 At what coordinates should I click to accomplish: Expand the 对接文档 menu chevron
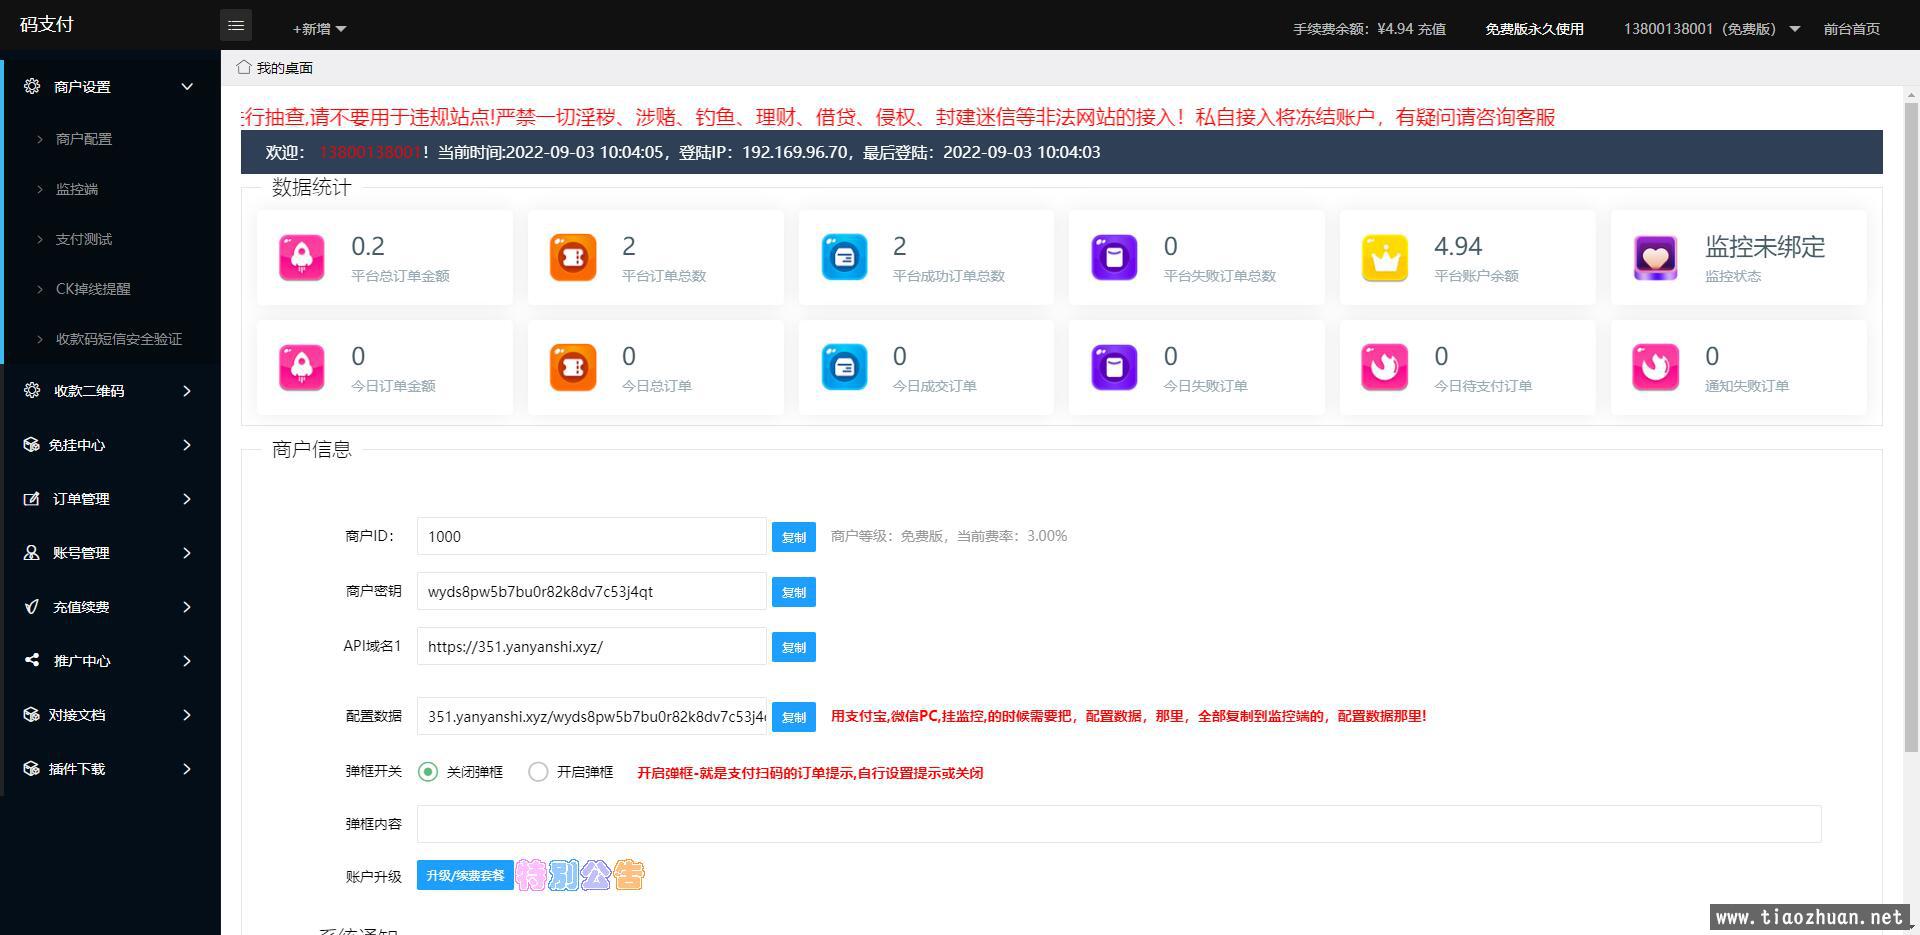tap(187, 715)
